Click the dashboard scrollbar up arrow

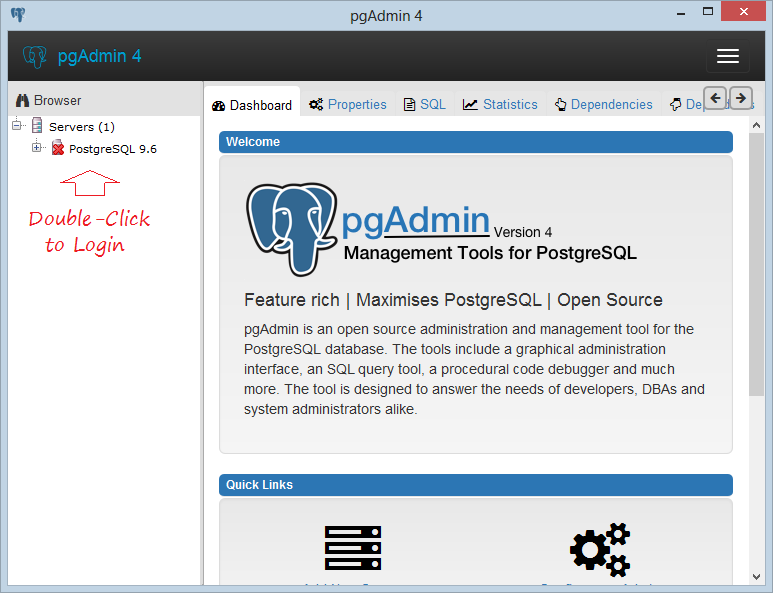coord(756,126)
